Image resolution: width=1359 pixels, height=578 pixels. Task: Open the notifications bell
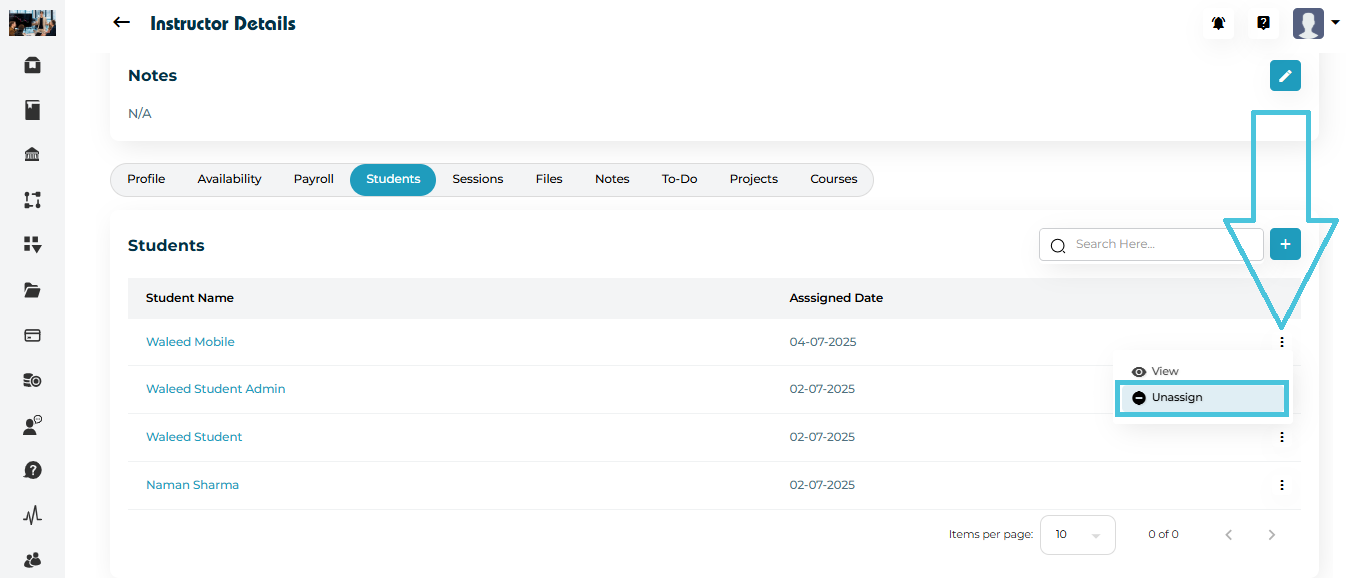pos(1218,23)
